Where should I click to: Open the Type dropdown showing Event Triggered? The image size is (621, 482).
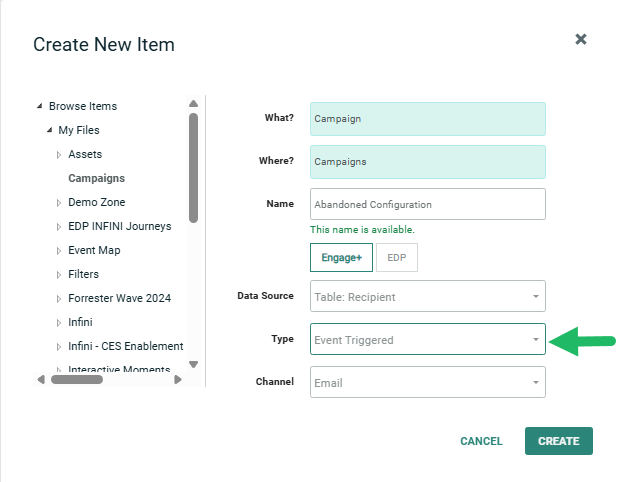click(x=428, y=340)
